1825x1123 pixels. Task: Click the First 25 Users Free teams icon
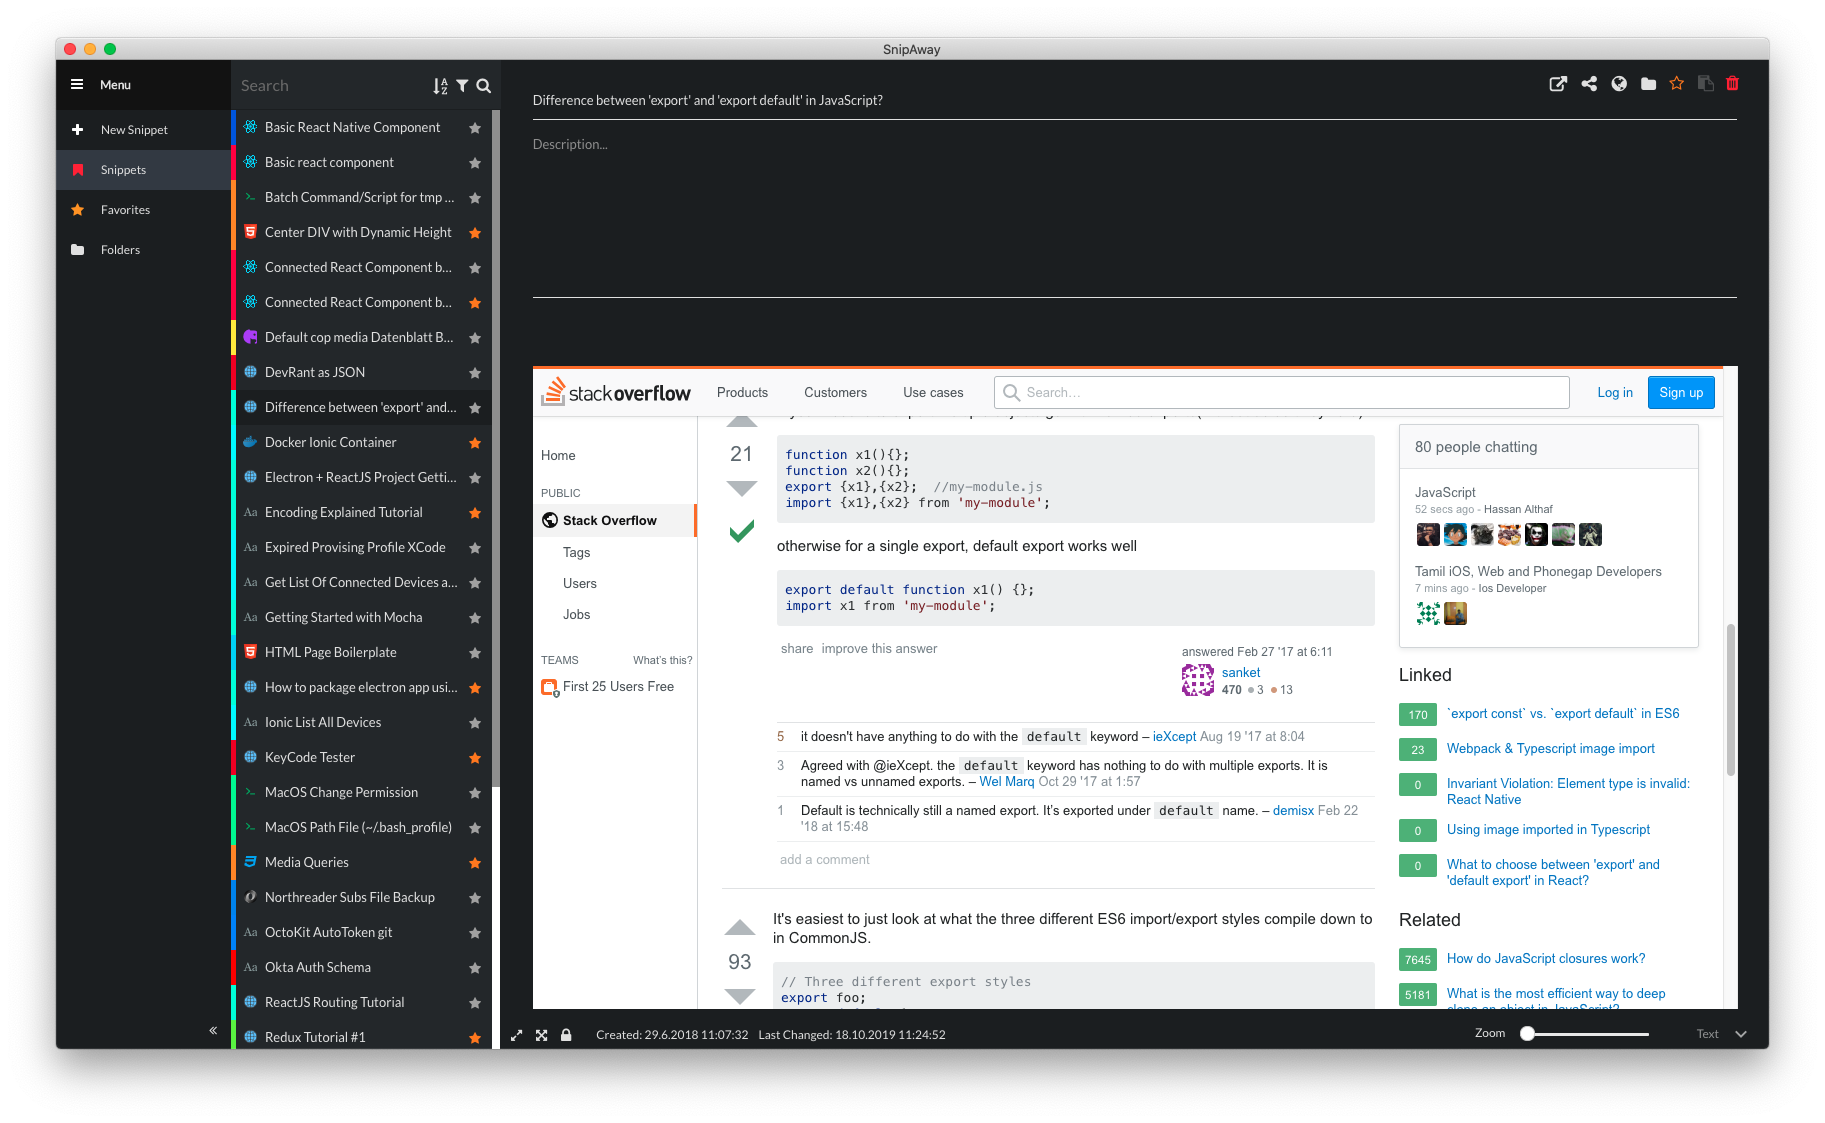(x=549, y=687)
